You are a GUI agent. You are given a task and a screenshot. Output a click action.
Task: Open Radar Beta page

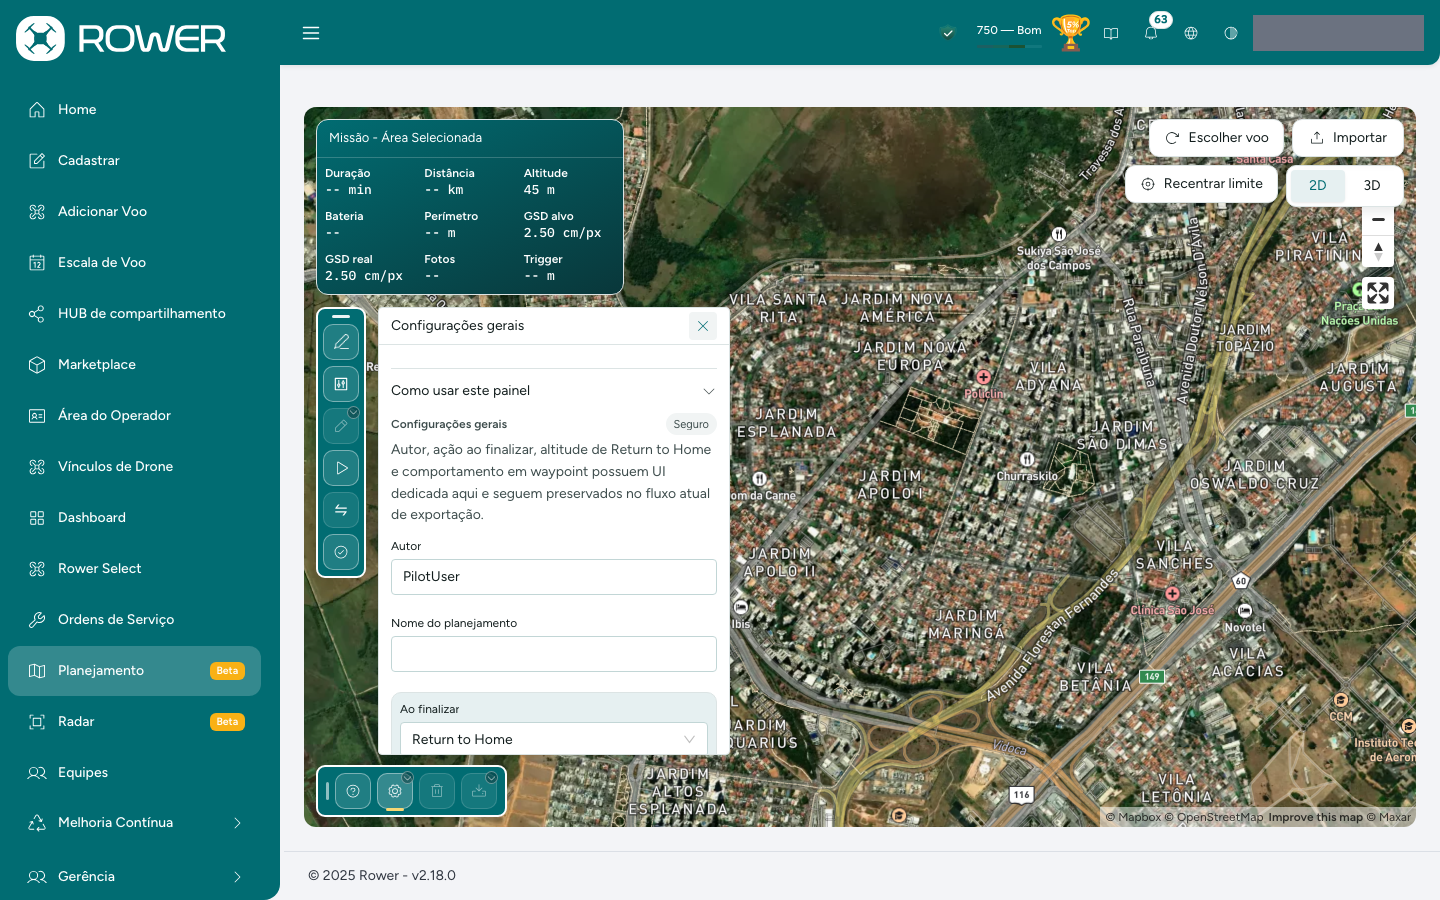click(134, 722)
